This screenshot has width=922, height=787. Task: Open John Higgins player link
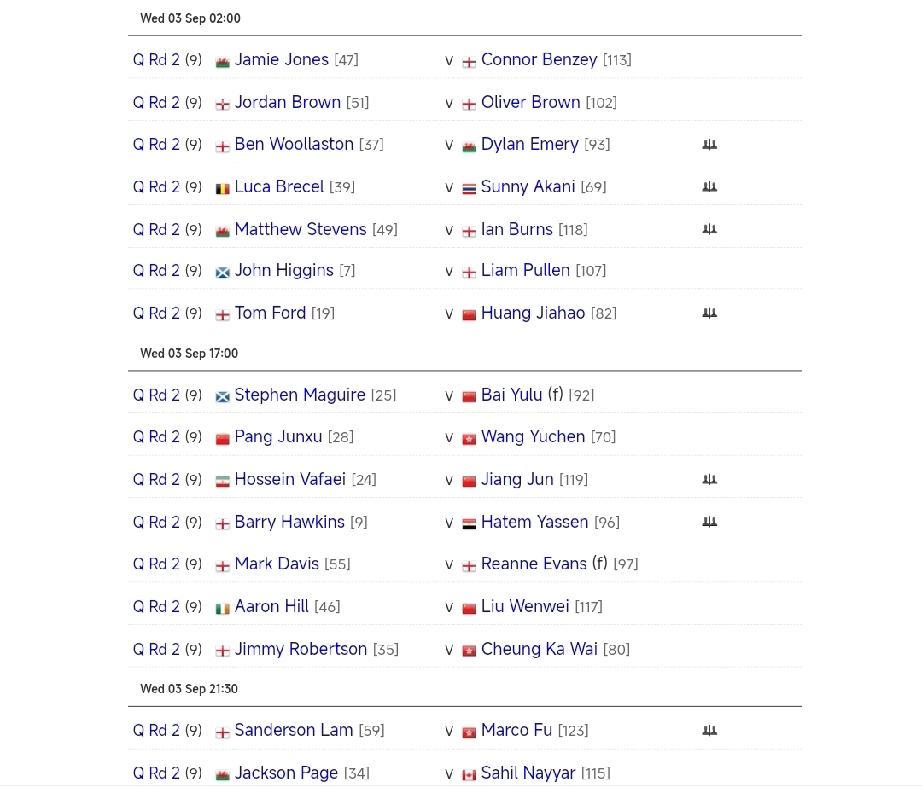pos(284,271)
